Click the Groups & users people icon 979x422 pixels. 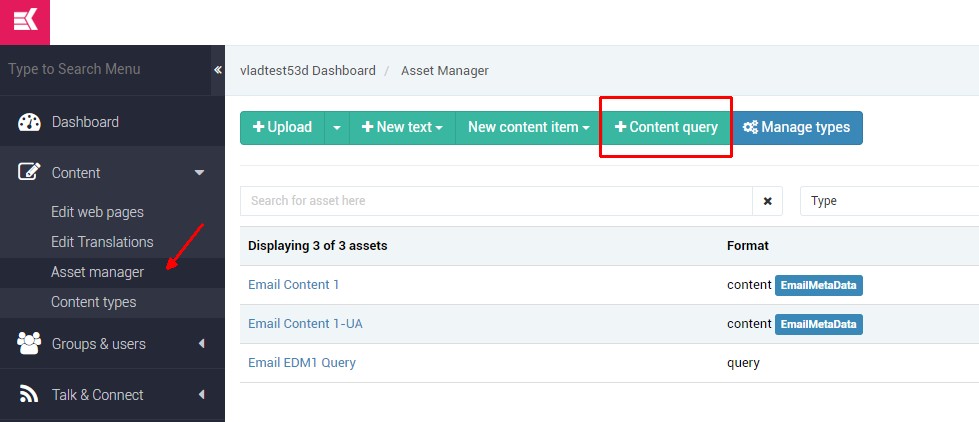pos(29,343)
